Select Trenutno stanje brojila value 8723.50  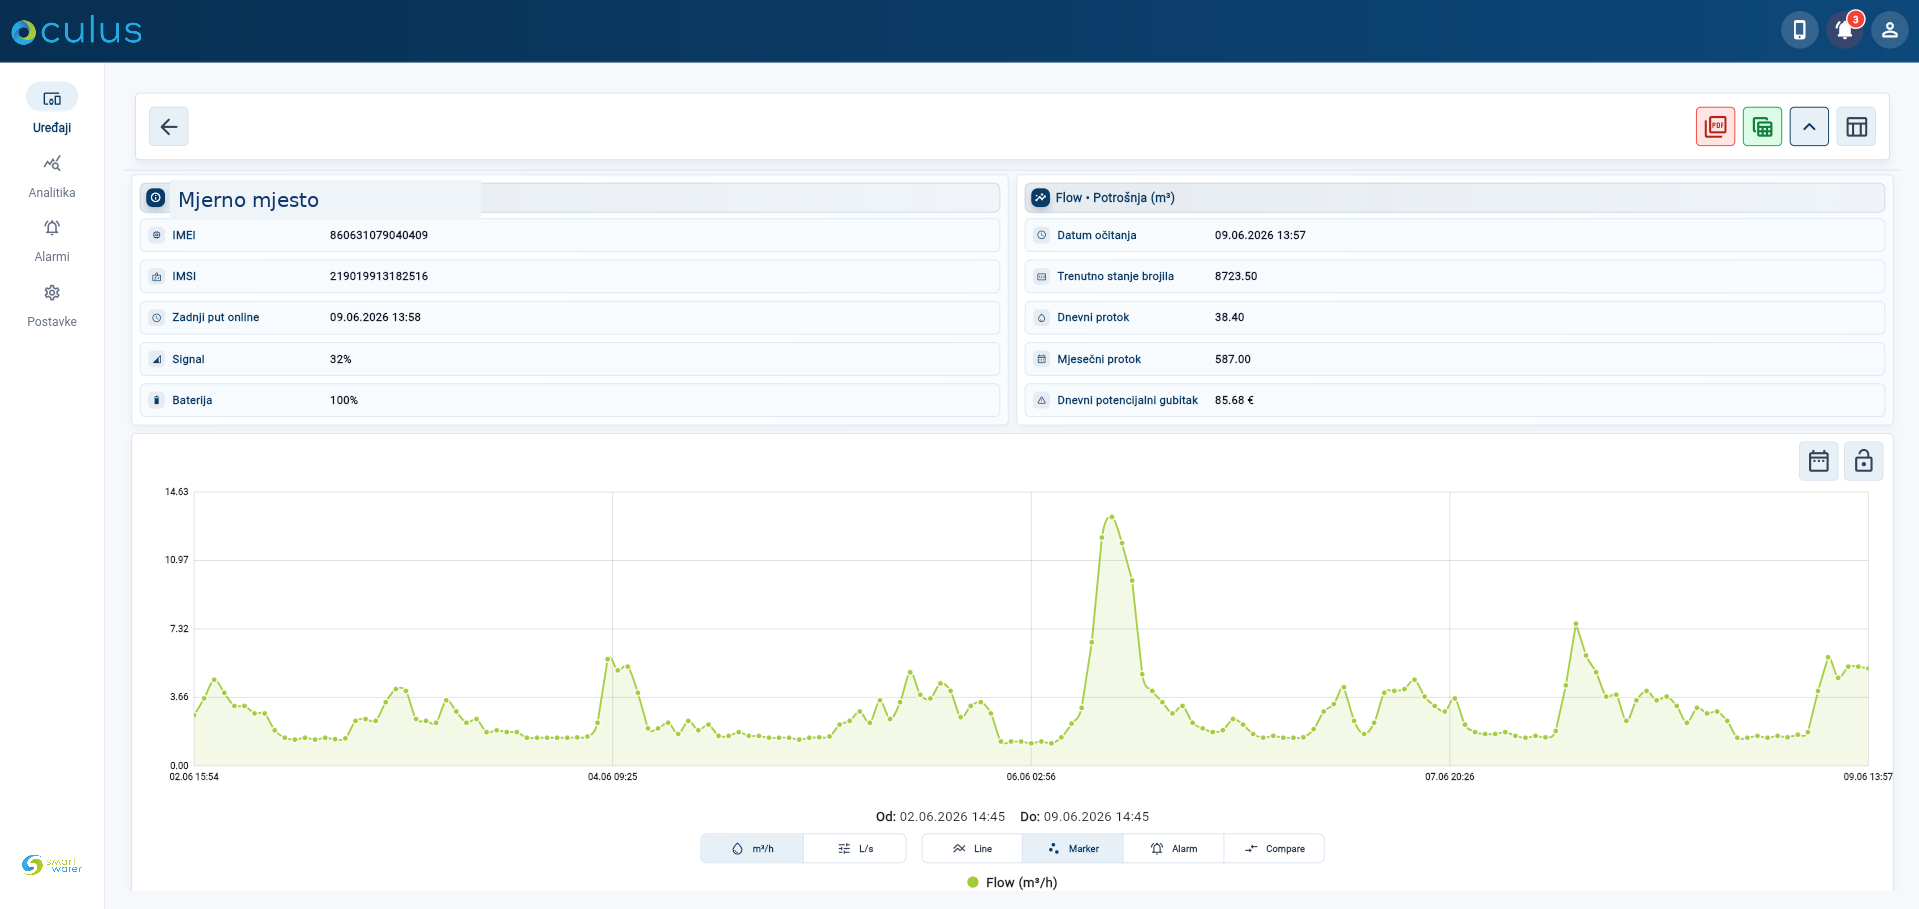1236,276
